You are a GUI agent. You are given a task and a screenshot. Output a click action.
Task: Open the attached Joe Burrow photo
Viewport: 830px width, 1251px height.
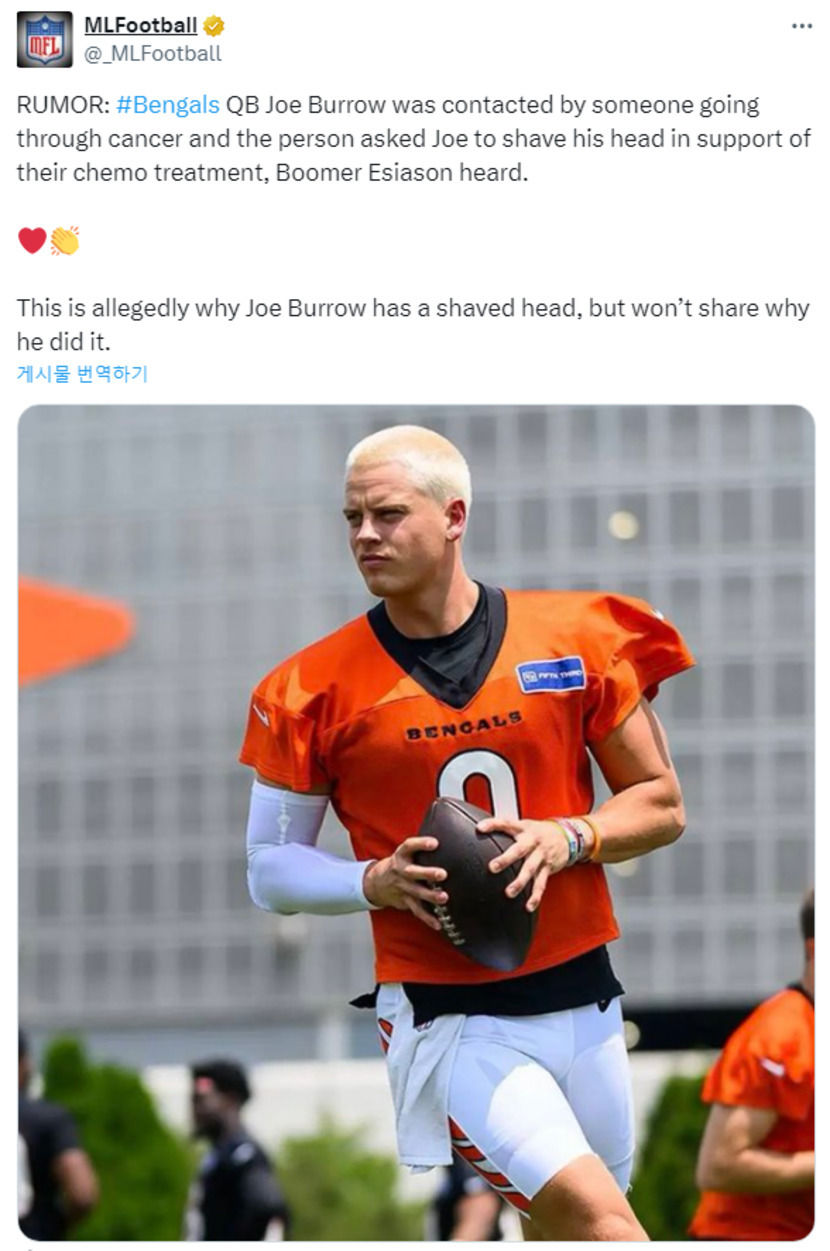coord(416,822)
